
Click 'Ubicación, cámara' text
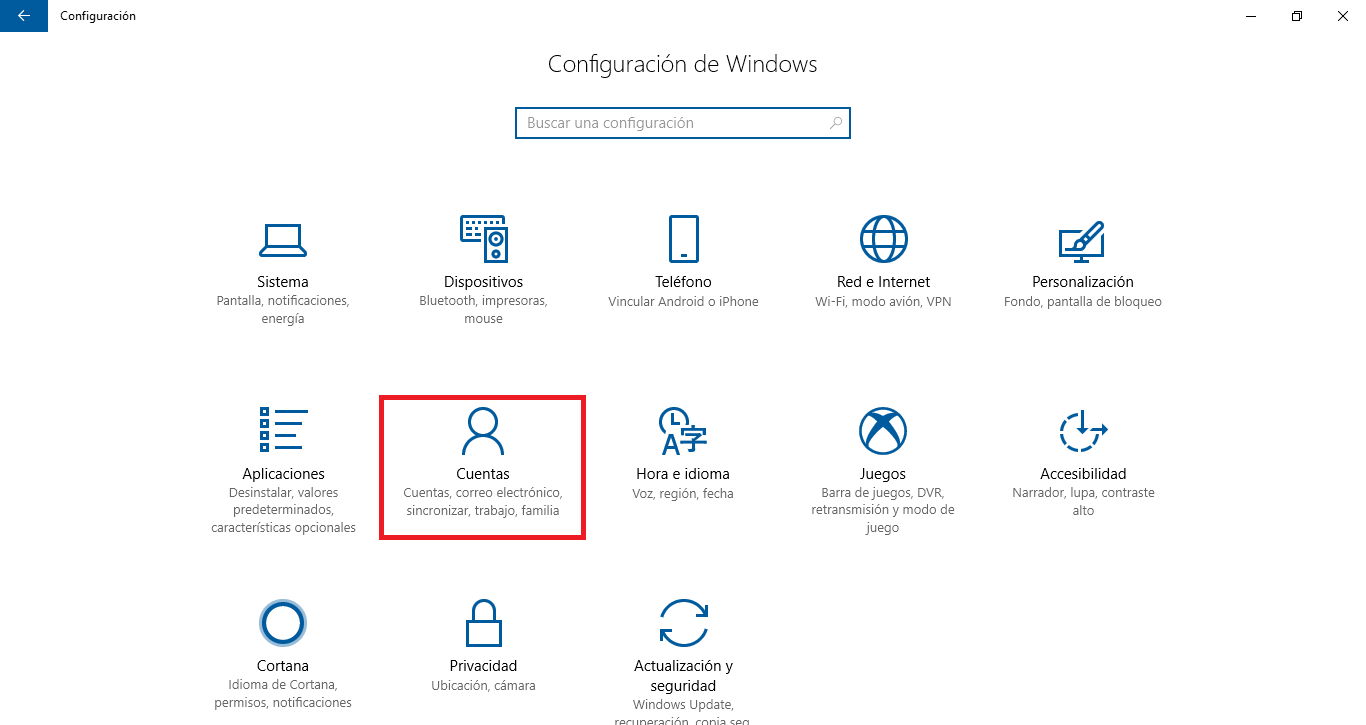[x=483, y=686]
